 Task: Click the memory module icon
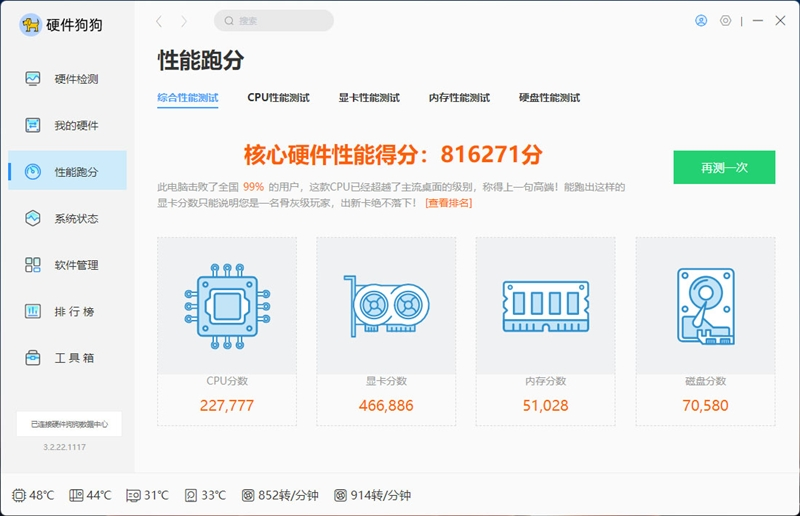click(545, 306)
